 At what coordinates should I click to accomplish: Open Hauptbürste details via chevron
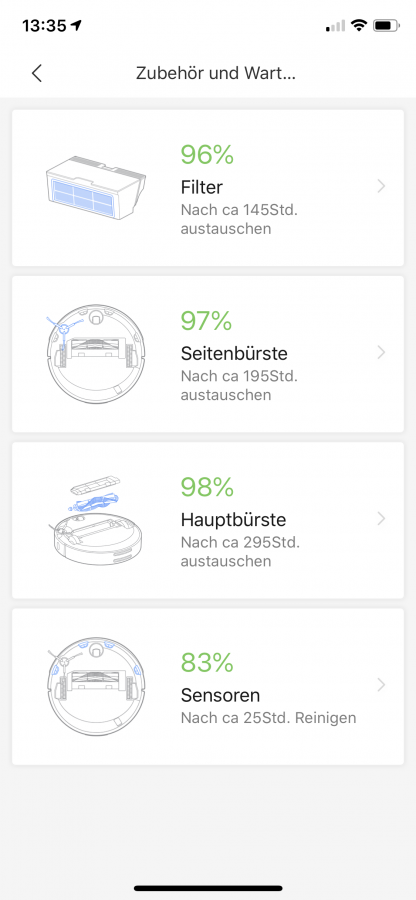382,519
